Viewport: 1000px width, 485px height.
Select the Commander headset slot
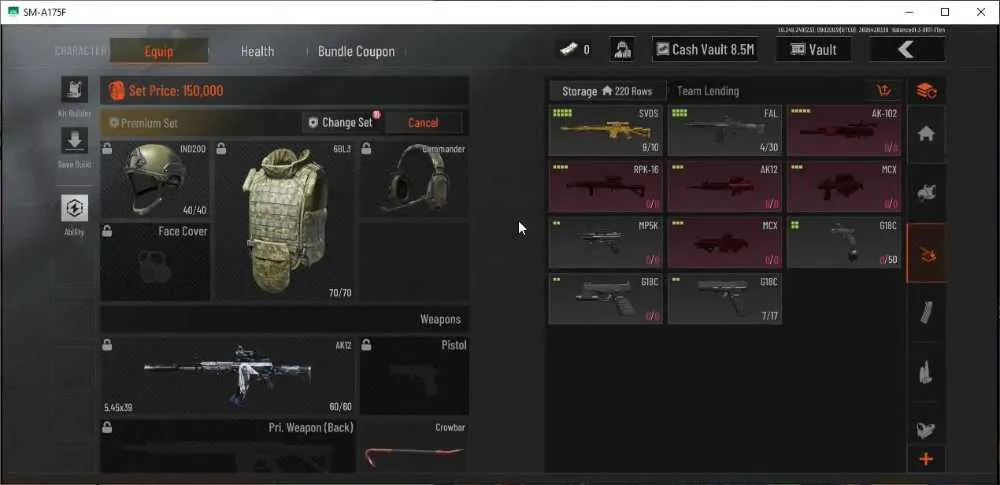pyautogui.click(x=415, y=180)
